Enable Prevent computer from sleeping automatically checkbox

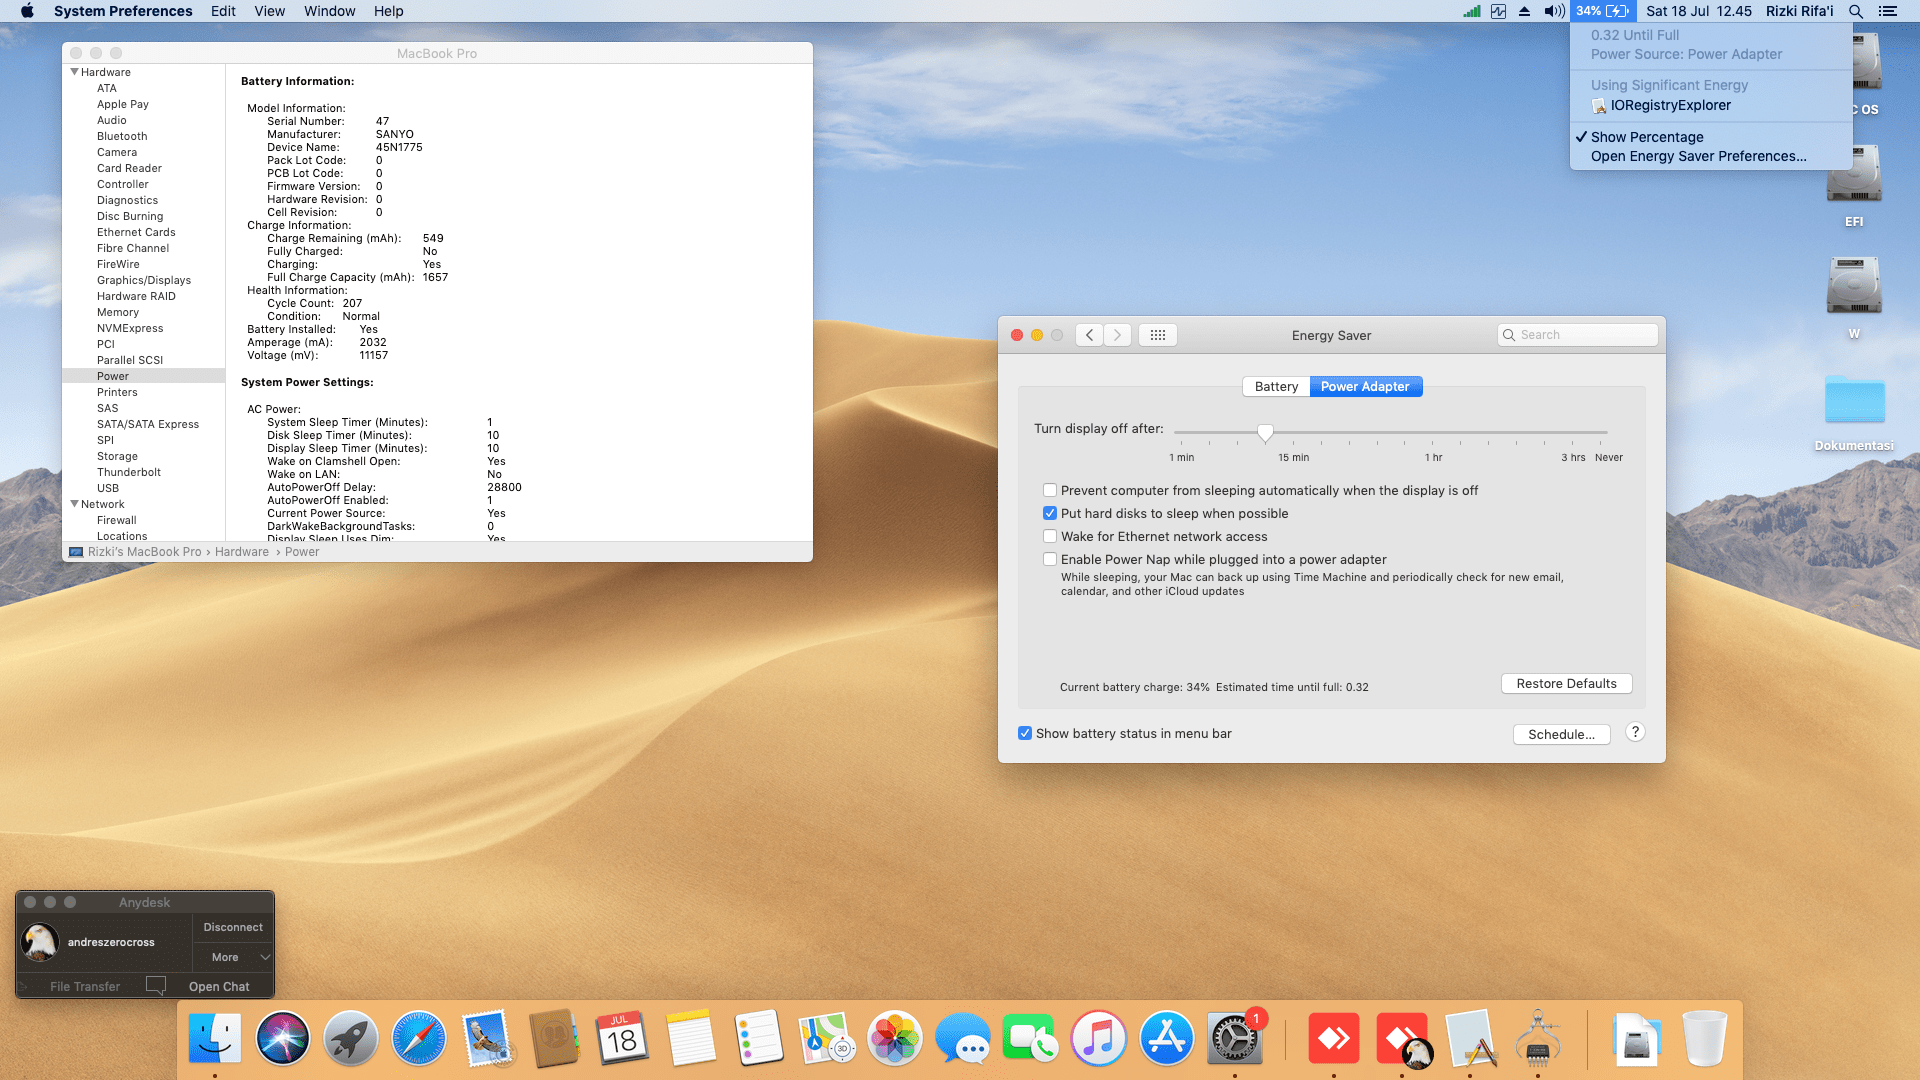(1050, 490)
